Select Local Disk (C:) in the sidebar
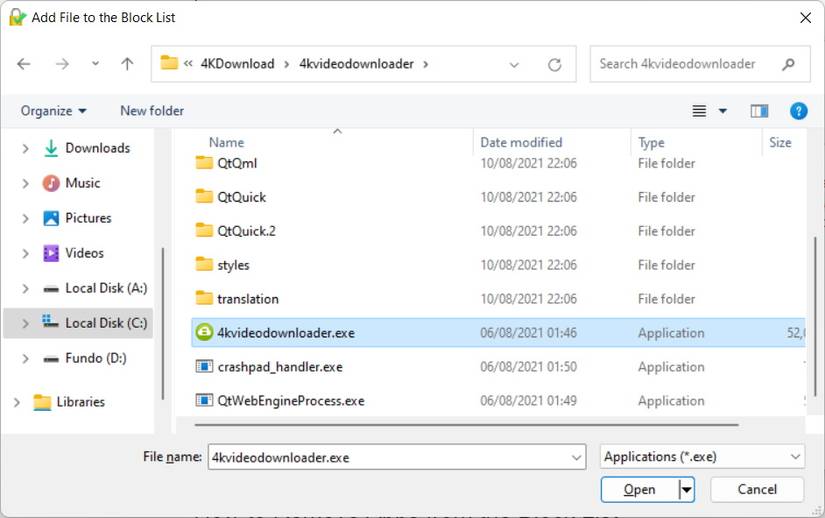This screenshot has height=518, width=825. (105, 323)
